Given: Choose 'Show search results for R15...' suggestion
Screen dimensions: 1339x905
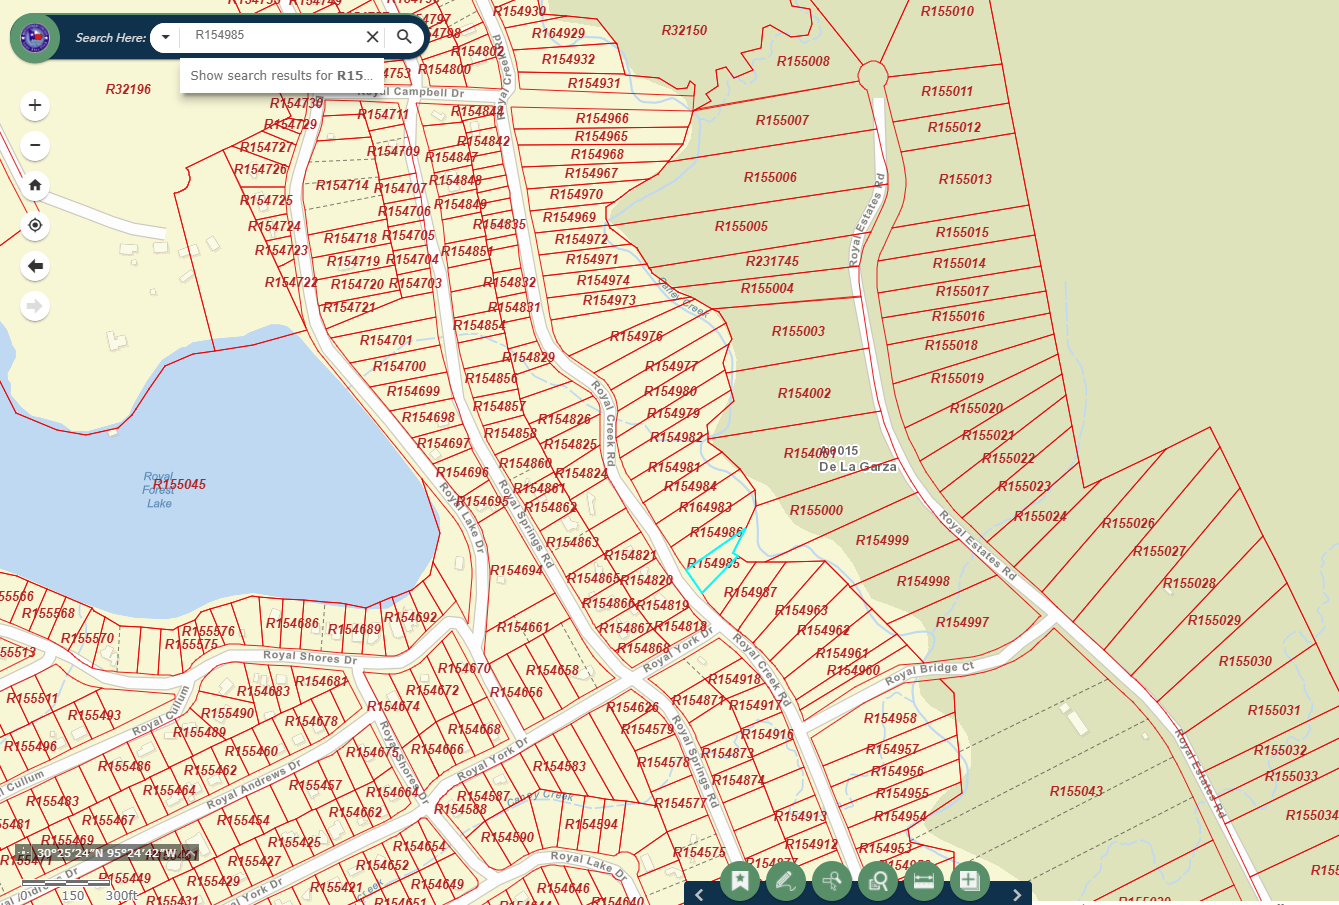Looking at the screenshot, I should tap(281, 75).
